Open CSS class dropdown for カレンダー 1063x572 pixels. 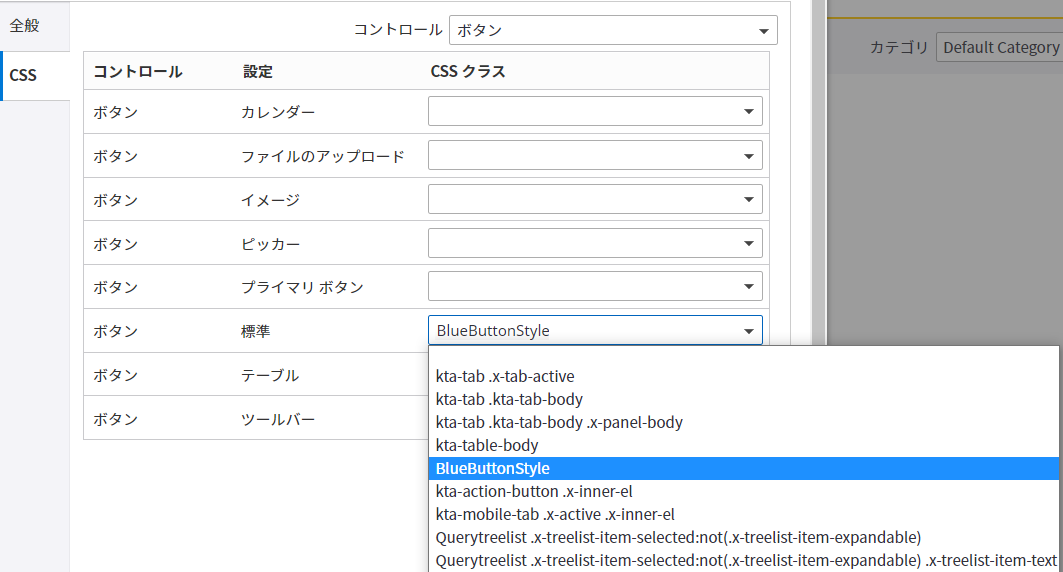click(595, 111)
